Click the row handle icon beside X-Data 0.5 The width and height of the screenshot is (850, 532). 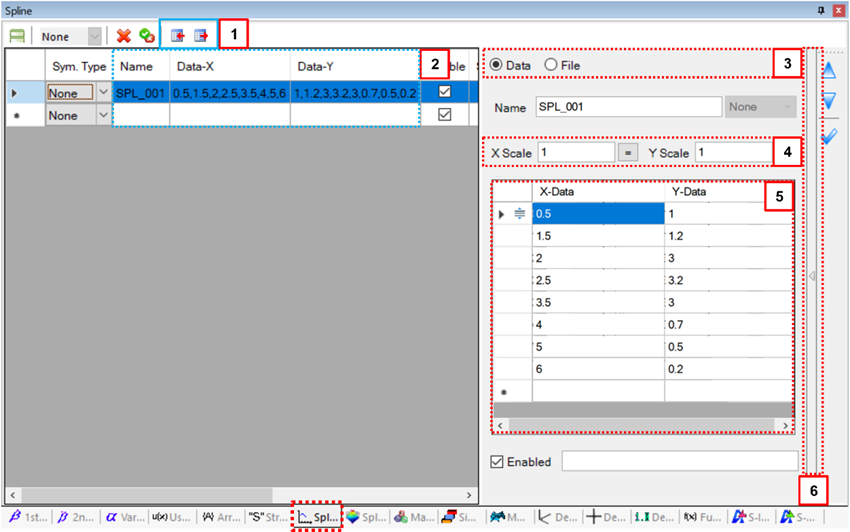(x=519, y=214)
